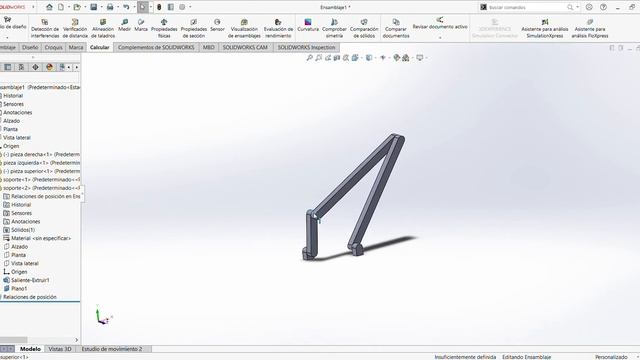The width and height of the screenshot is (640, 360).
Task: Run Evaluación de rendimiento
Action: (x=278, y=28)
